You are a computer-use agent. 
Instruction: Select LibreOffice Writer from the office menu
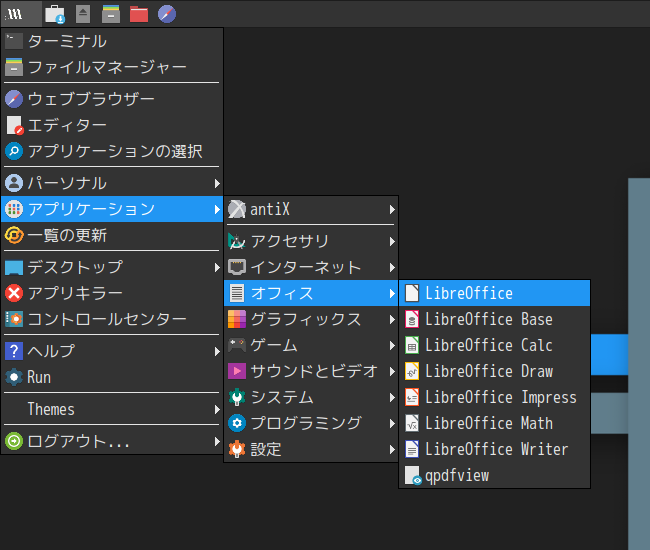tap(494, 449)
